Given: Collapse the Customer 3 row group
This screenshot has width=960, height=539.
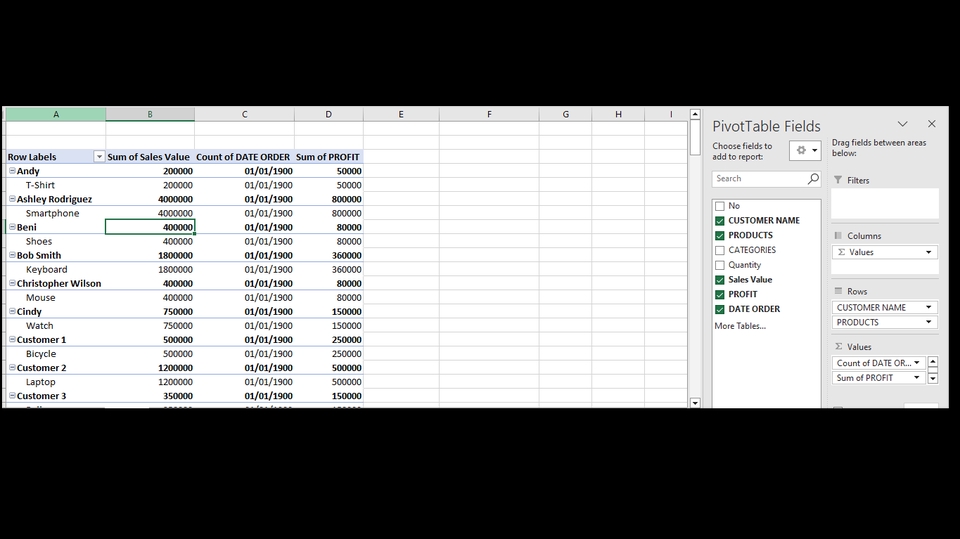Looking at the screenshot, I should [12, 396].
